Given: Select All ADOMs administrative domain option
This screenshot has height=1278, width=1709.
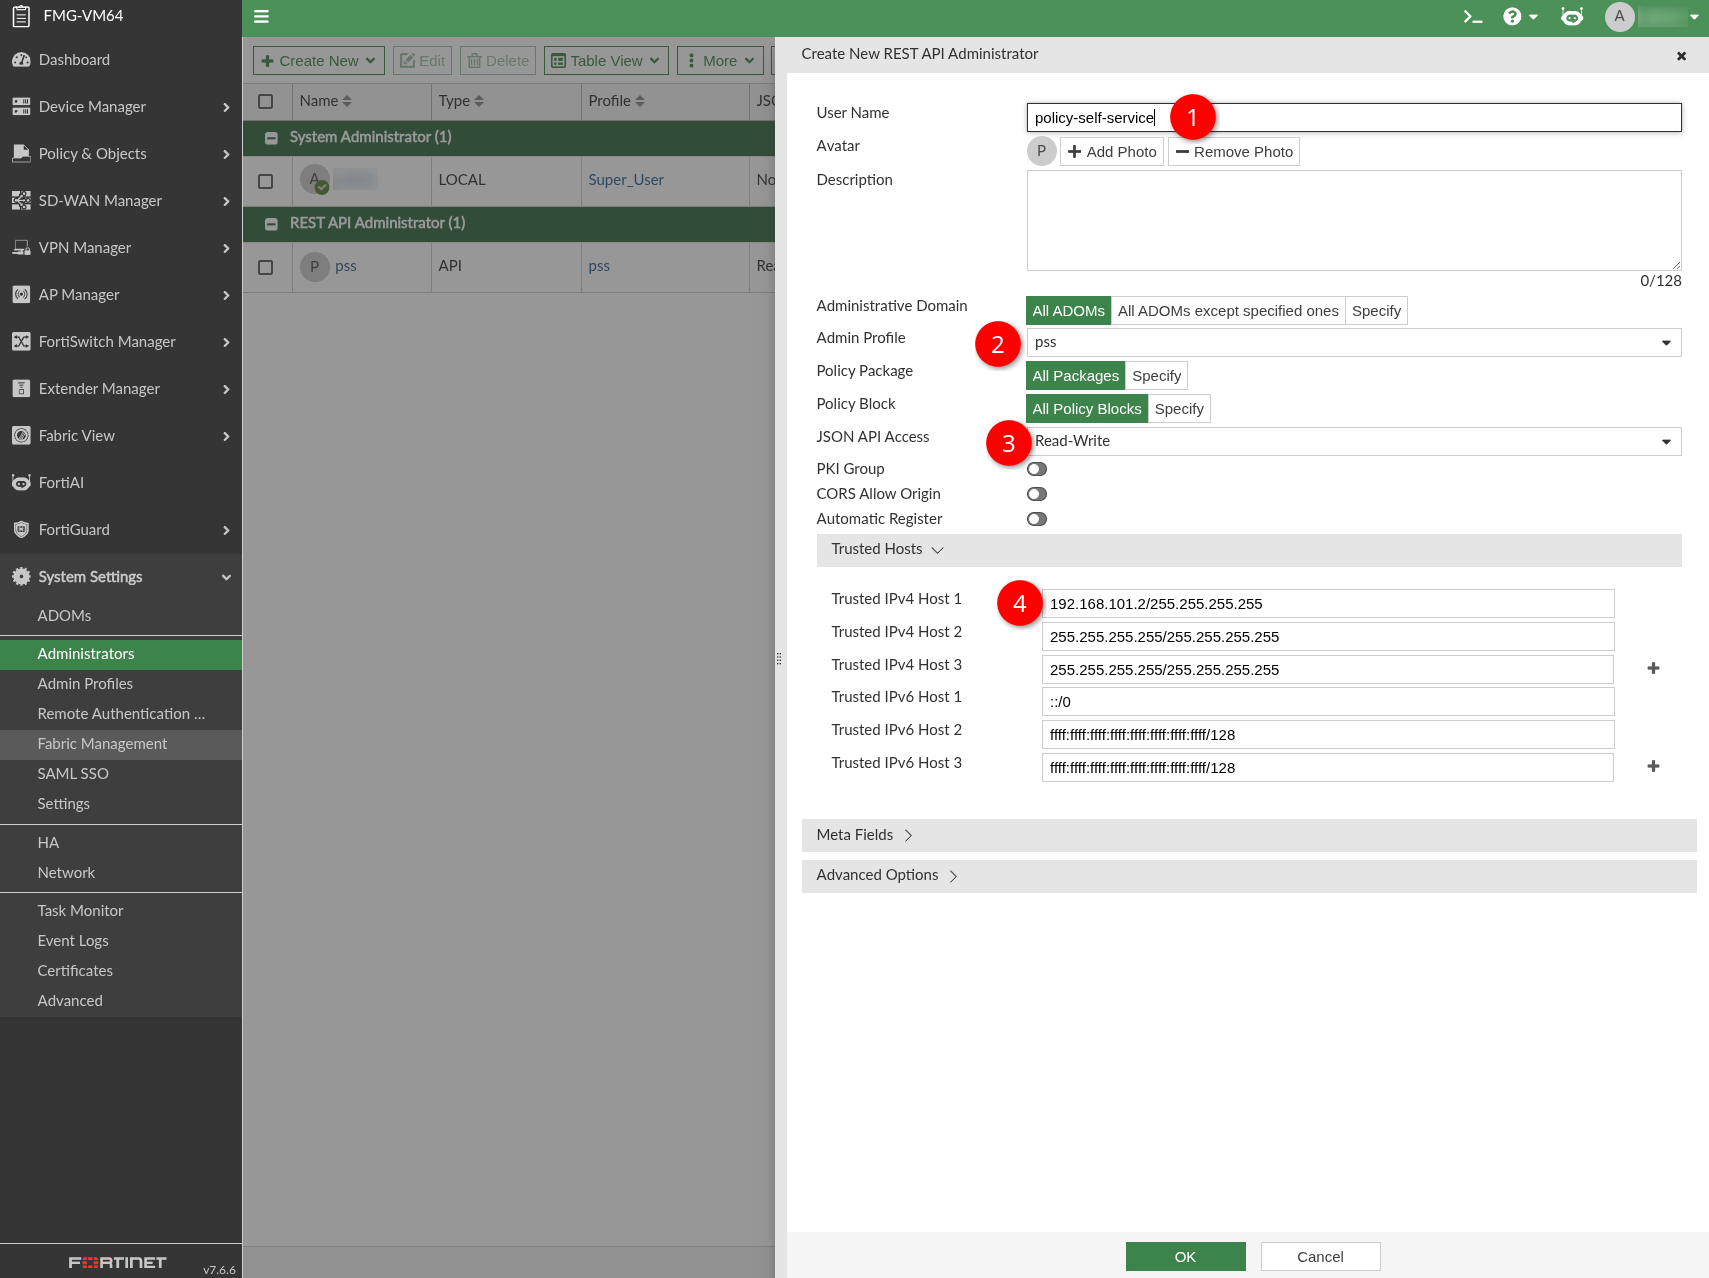Looking at the screenshot, I should coord(1068,311).
